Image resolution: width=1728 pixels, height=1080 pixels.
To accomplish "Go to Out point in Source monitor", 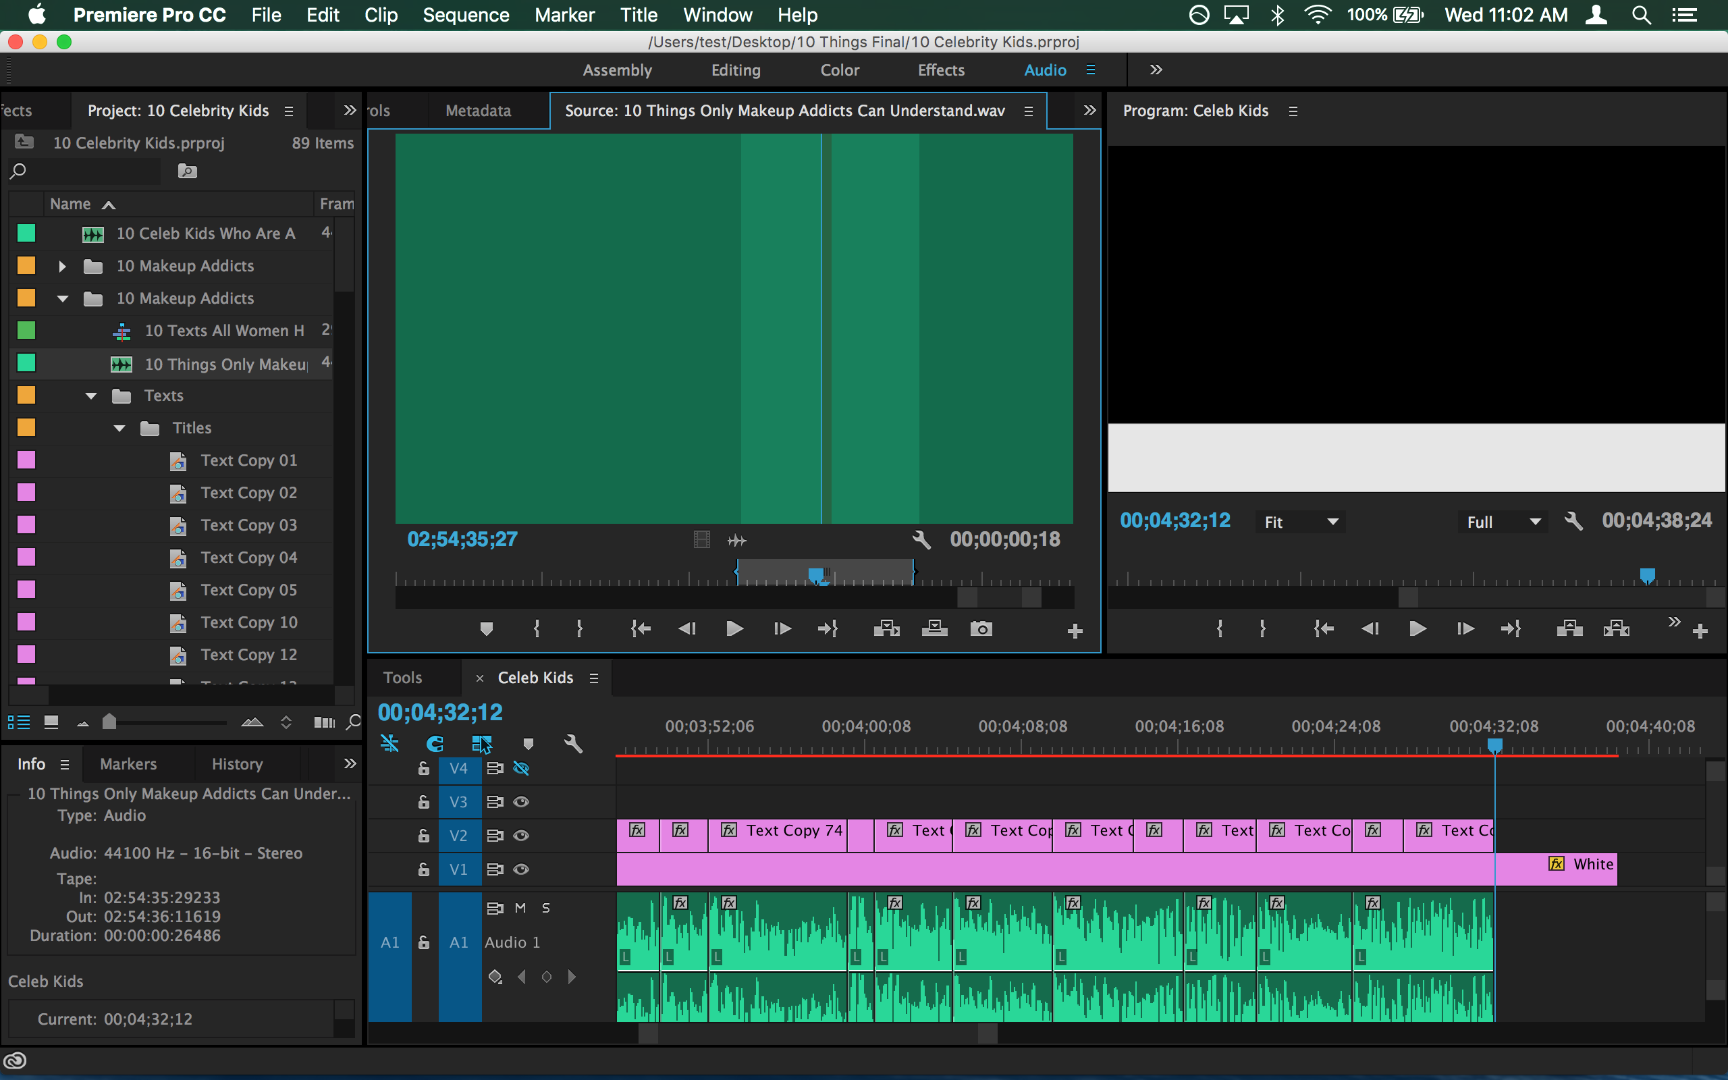I will [828, 629].
